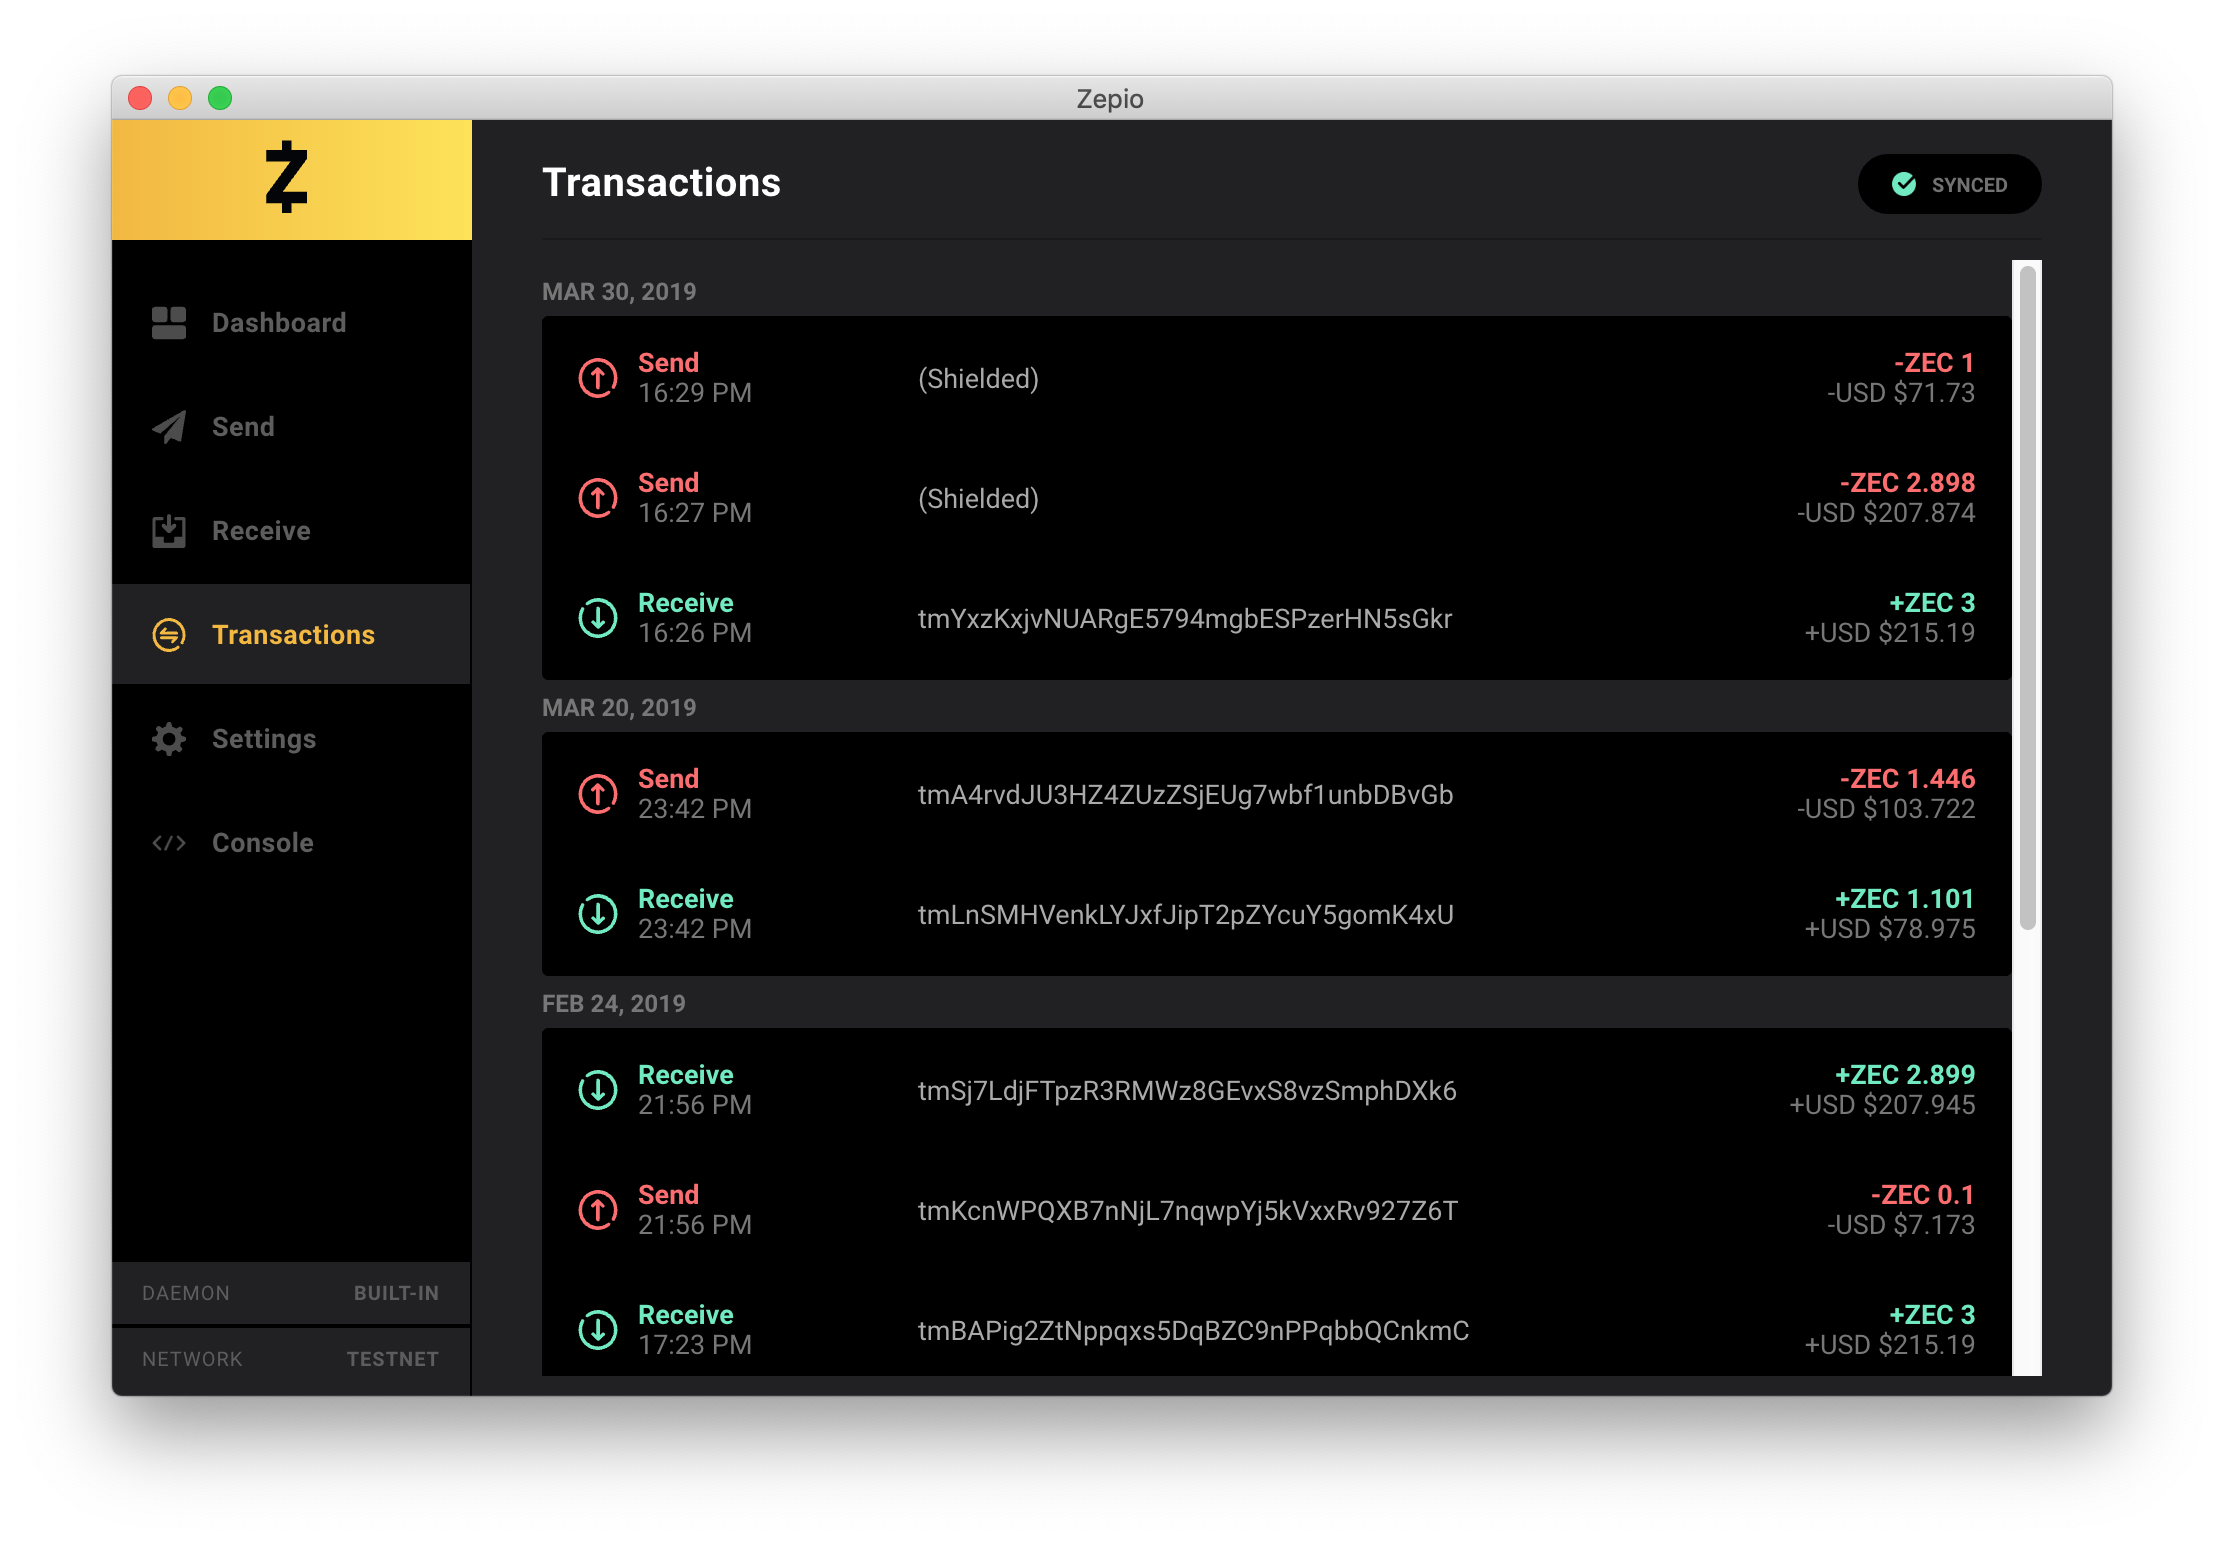Viewport: 2224px width, 1544px height.
Task: Open the Dashboard menu item
Action: pyautogui.click(x=279, y=323)
